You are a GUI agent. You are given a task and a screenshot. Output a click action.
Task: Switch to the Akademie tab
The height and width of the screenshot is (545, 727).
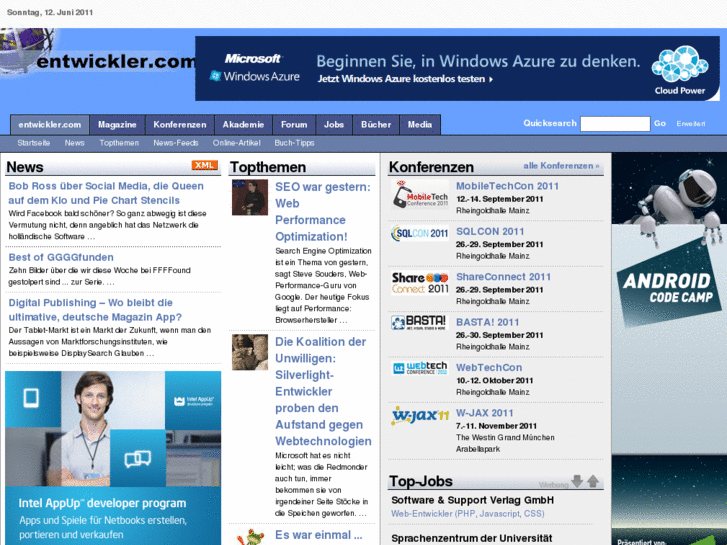[x=243, y=125]
